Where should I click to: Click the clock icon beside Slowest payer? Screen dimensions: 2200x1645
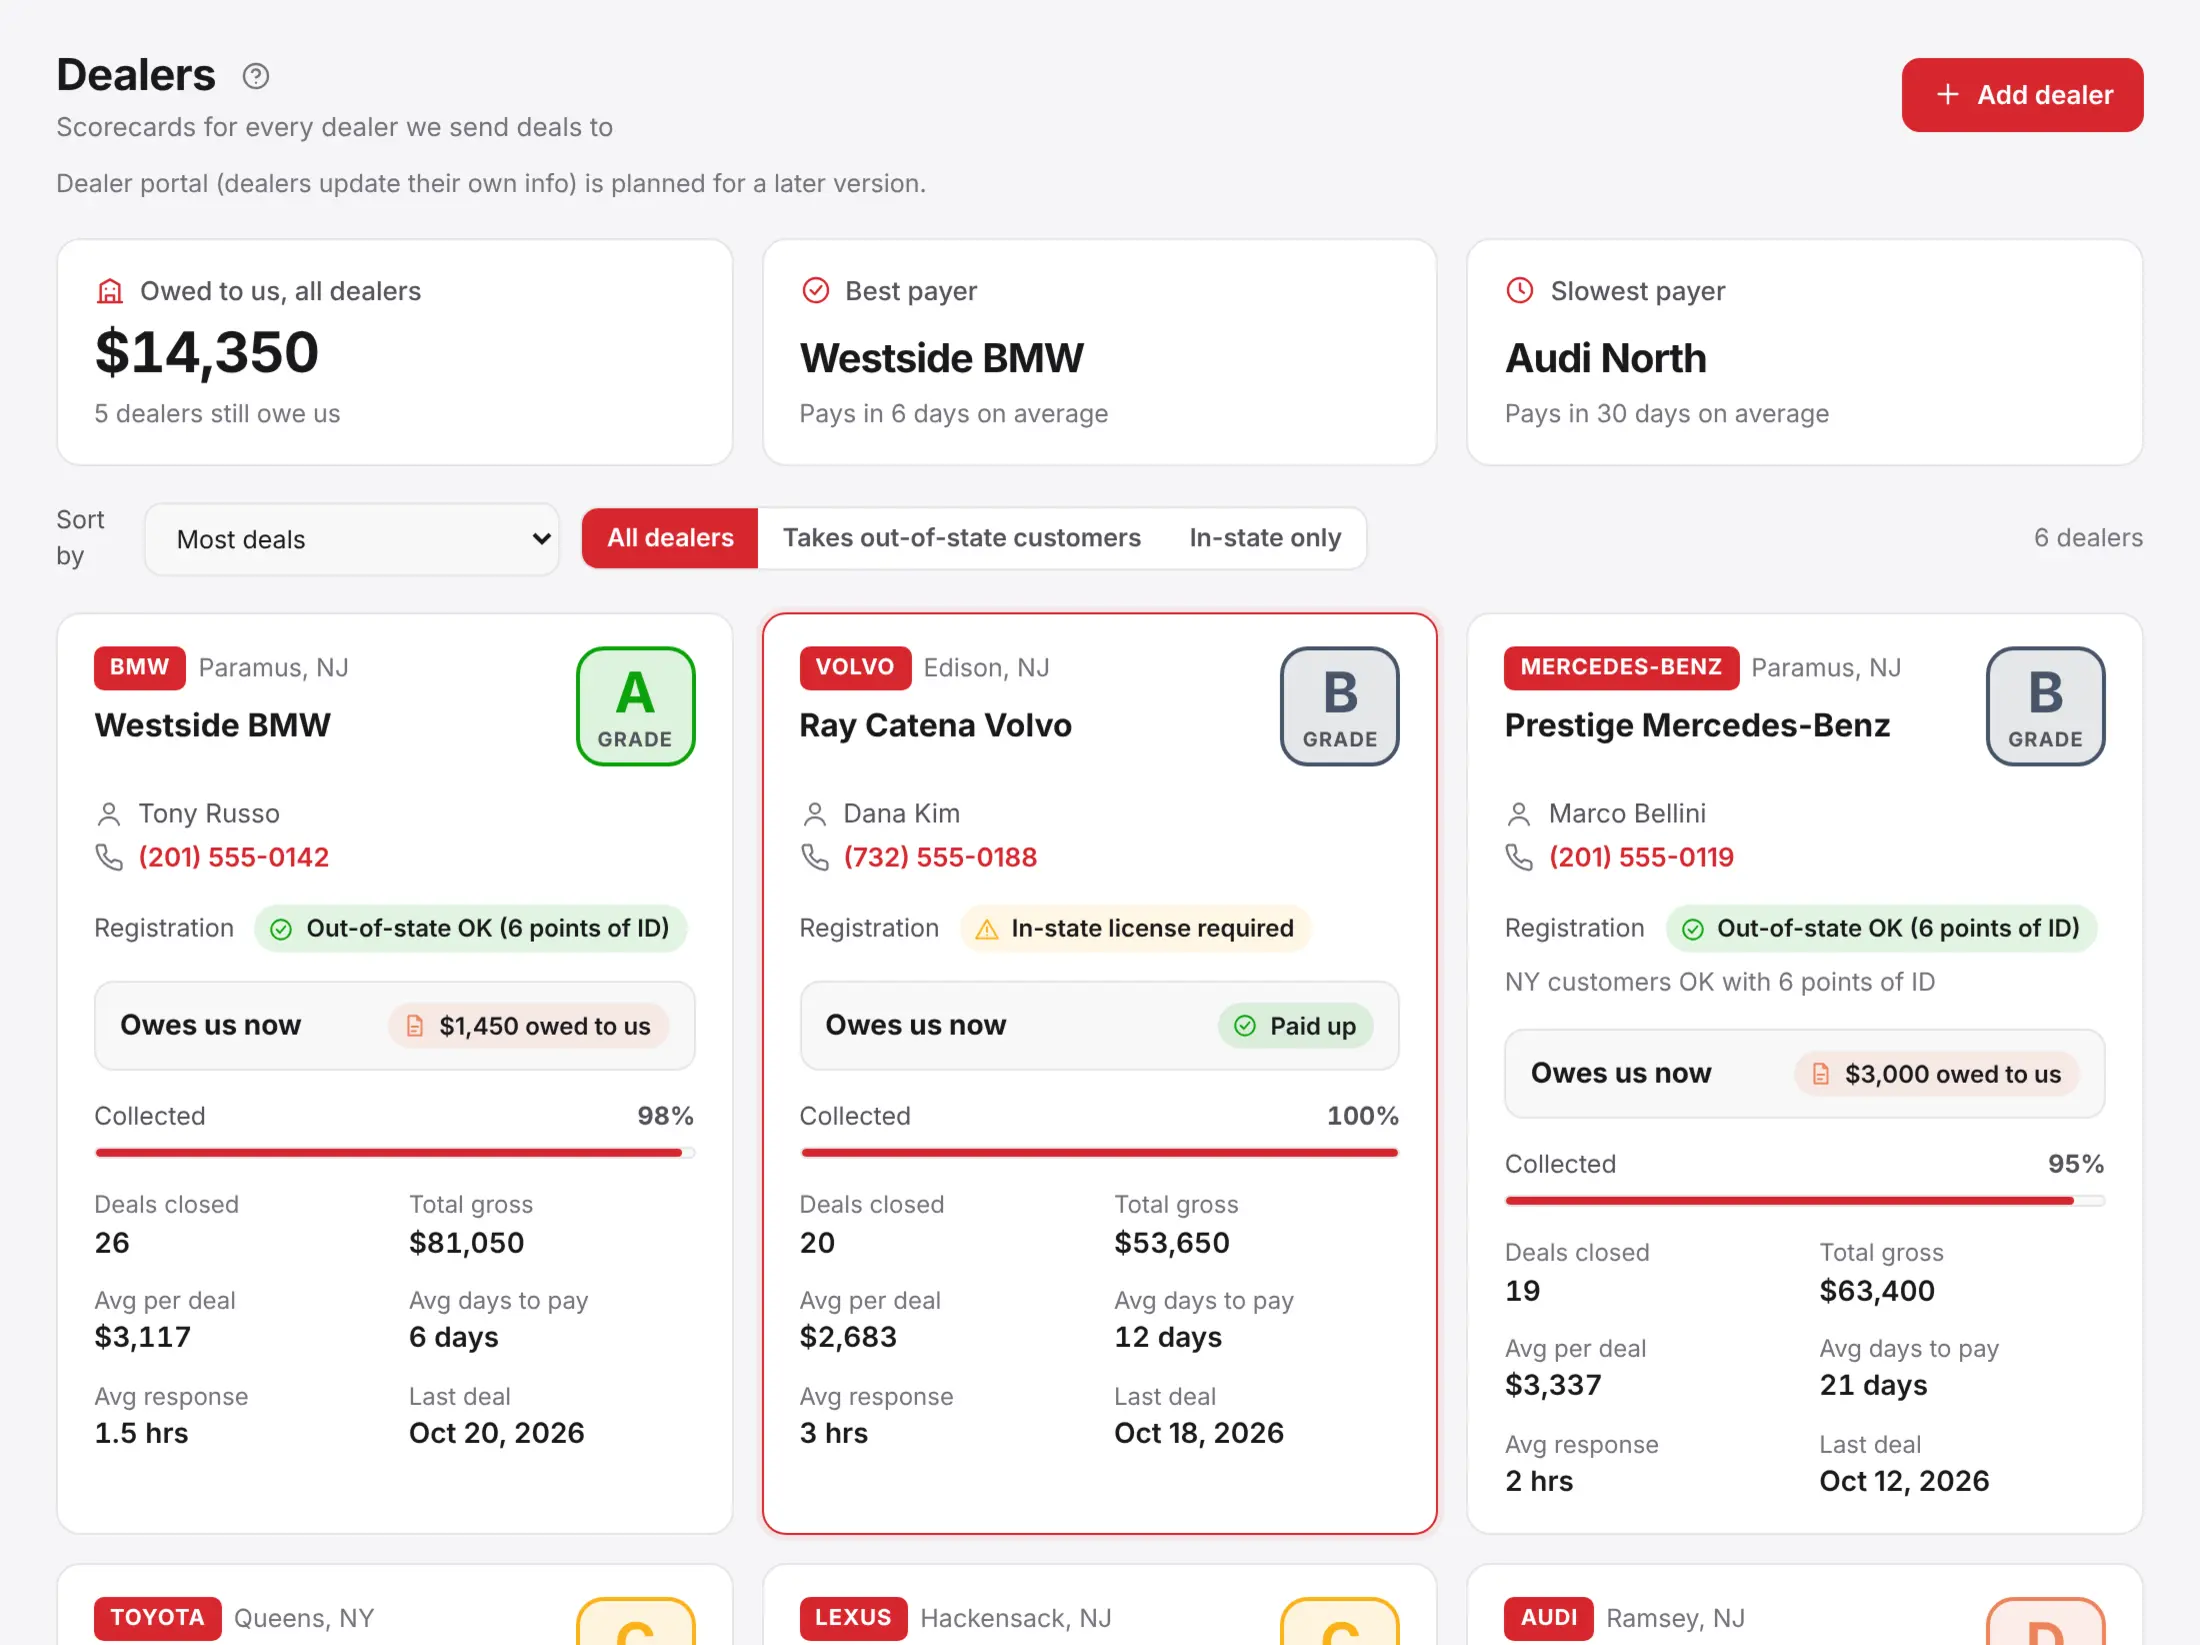(x=1520, y=290)
